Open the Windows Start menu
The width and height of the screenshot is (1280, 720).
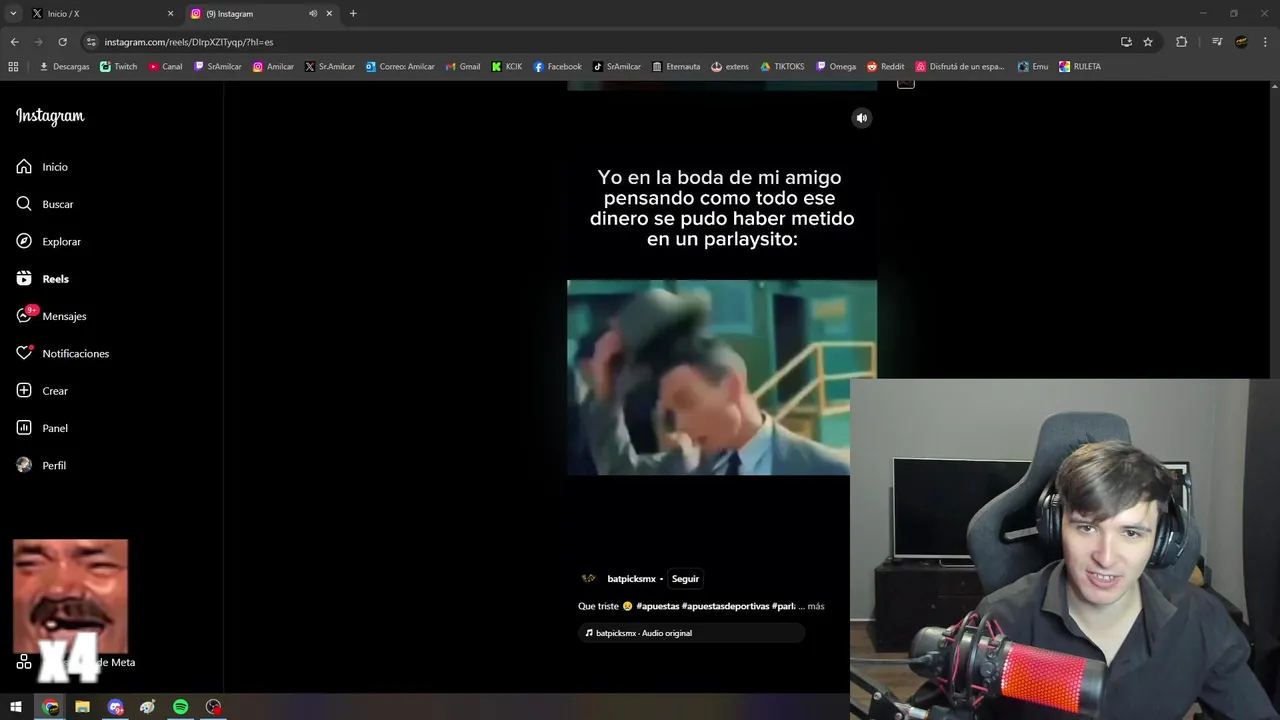(16, 707)
